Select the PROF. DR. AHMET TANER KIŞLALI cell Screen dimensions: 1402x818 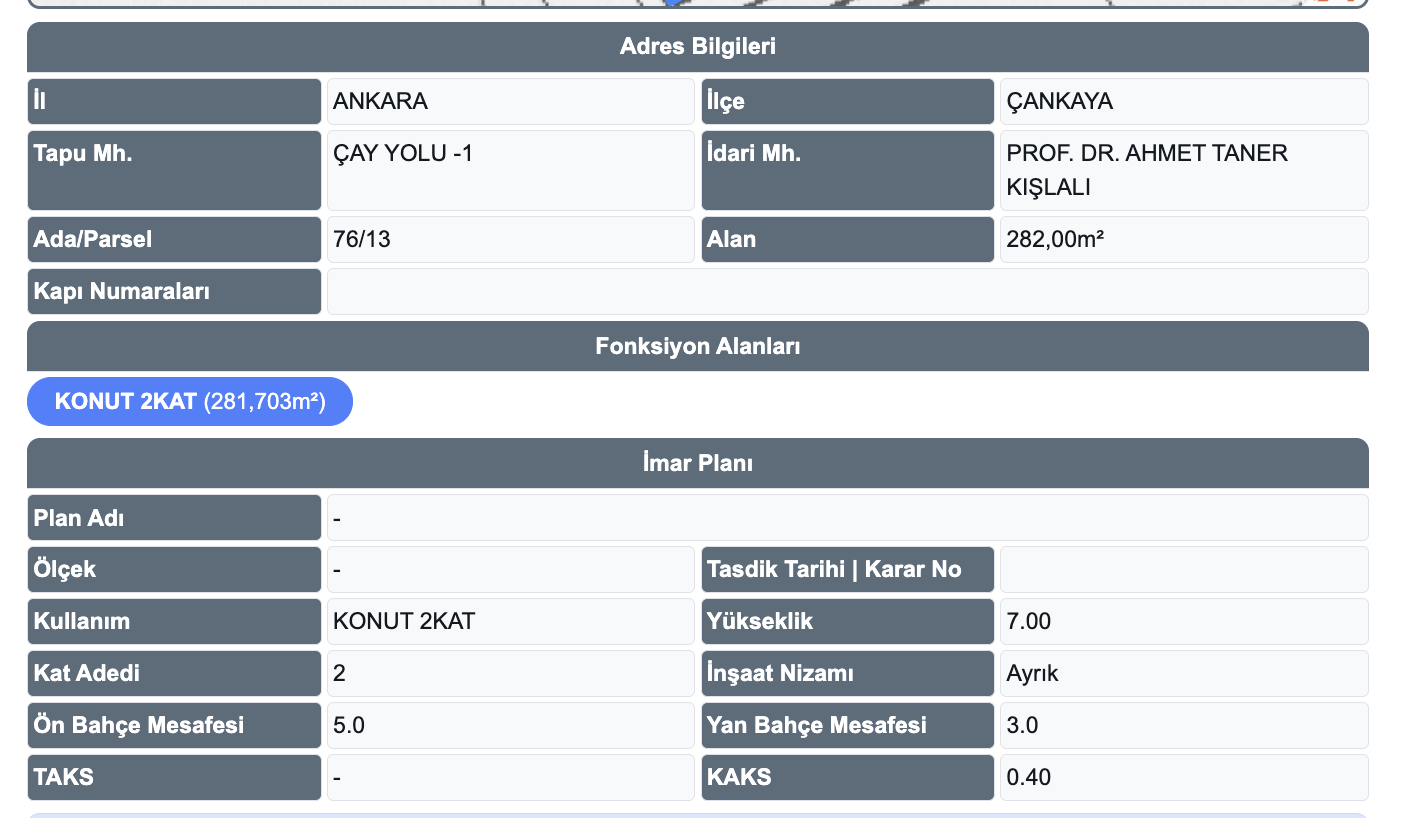pos(1183,170)
